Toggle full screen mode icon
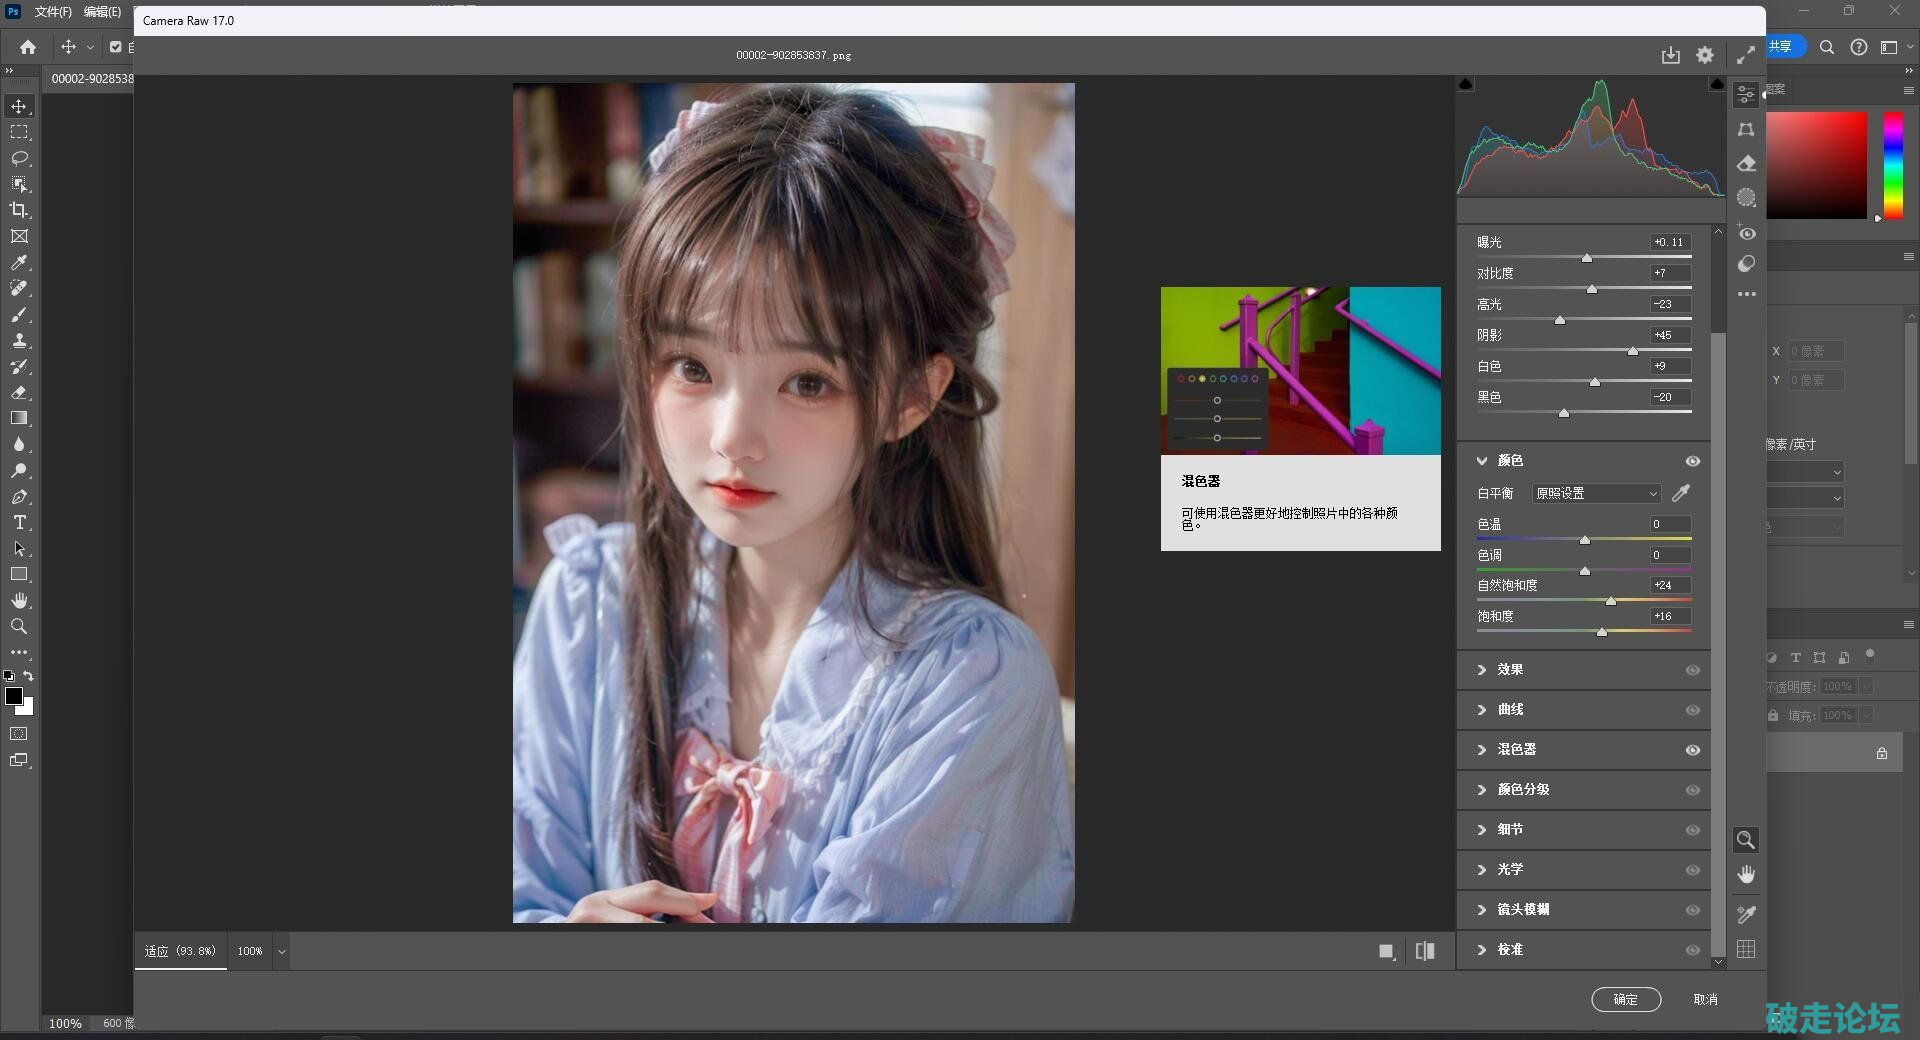The height and width of the screenshot is (1040, 1920). tap(1745, 56)
